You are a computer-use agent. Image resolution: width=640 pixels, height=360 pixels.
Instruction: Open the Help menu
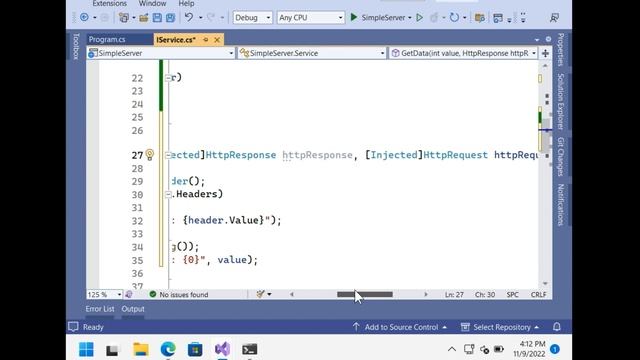(186, 4)
